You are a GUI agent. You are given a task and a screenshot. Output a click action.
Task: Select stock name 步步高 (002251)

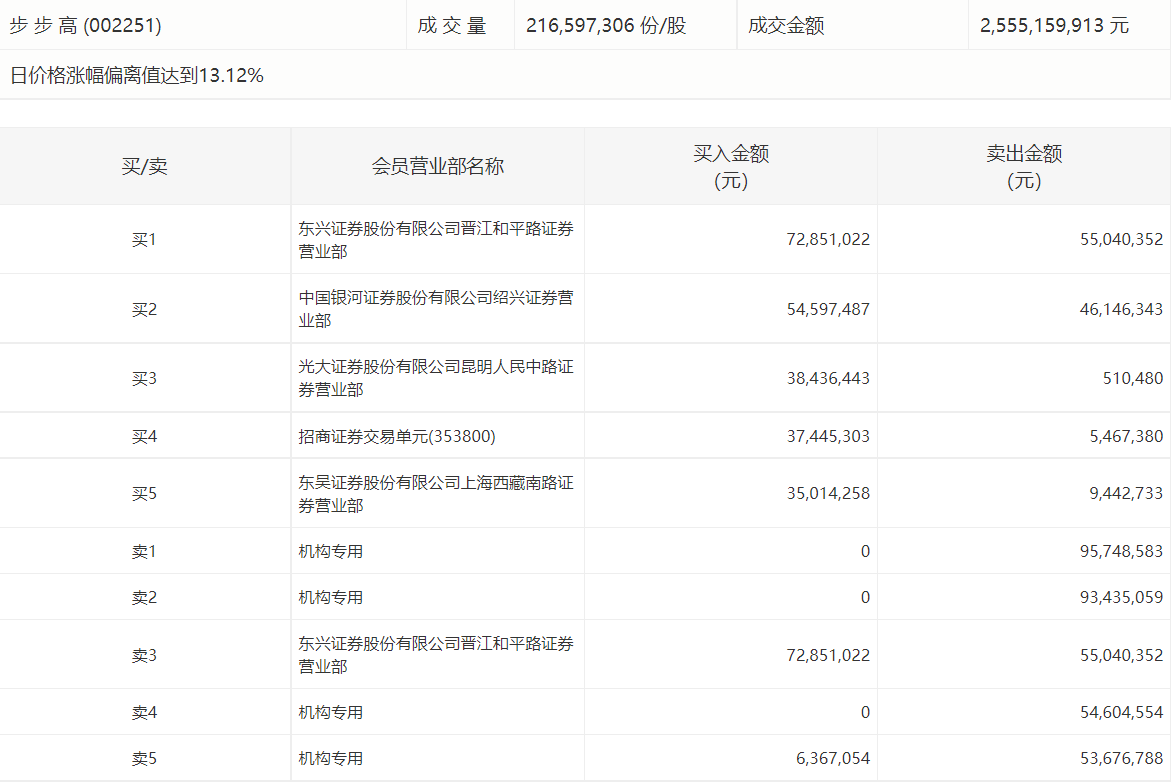pos(85,25)
